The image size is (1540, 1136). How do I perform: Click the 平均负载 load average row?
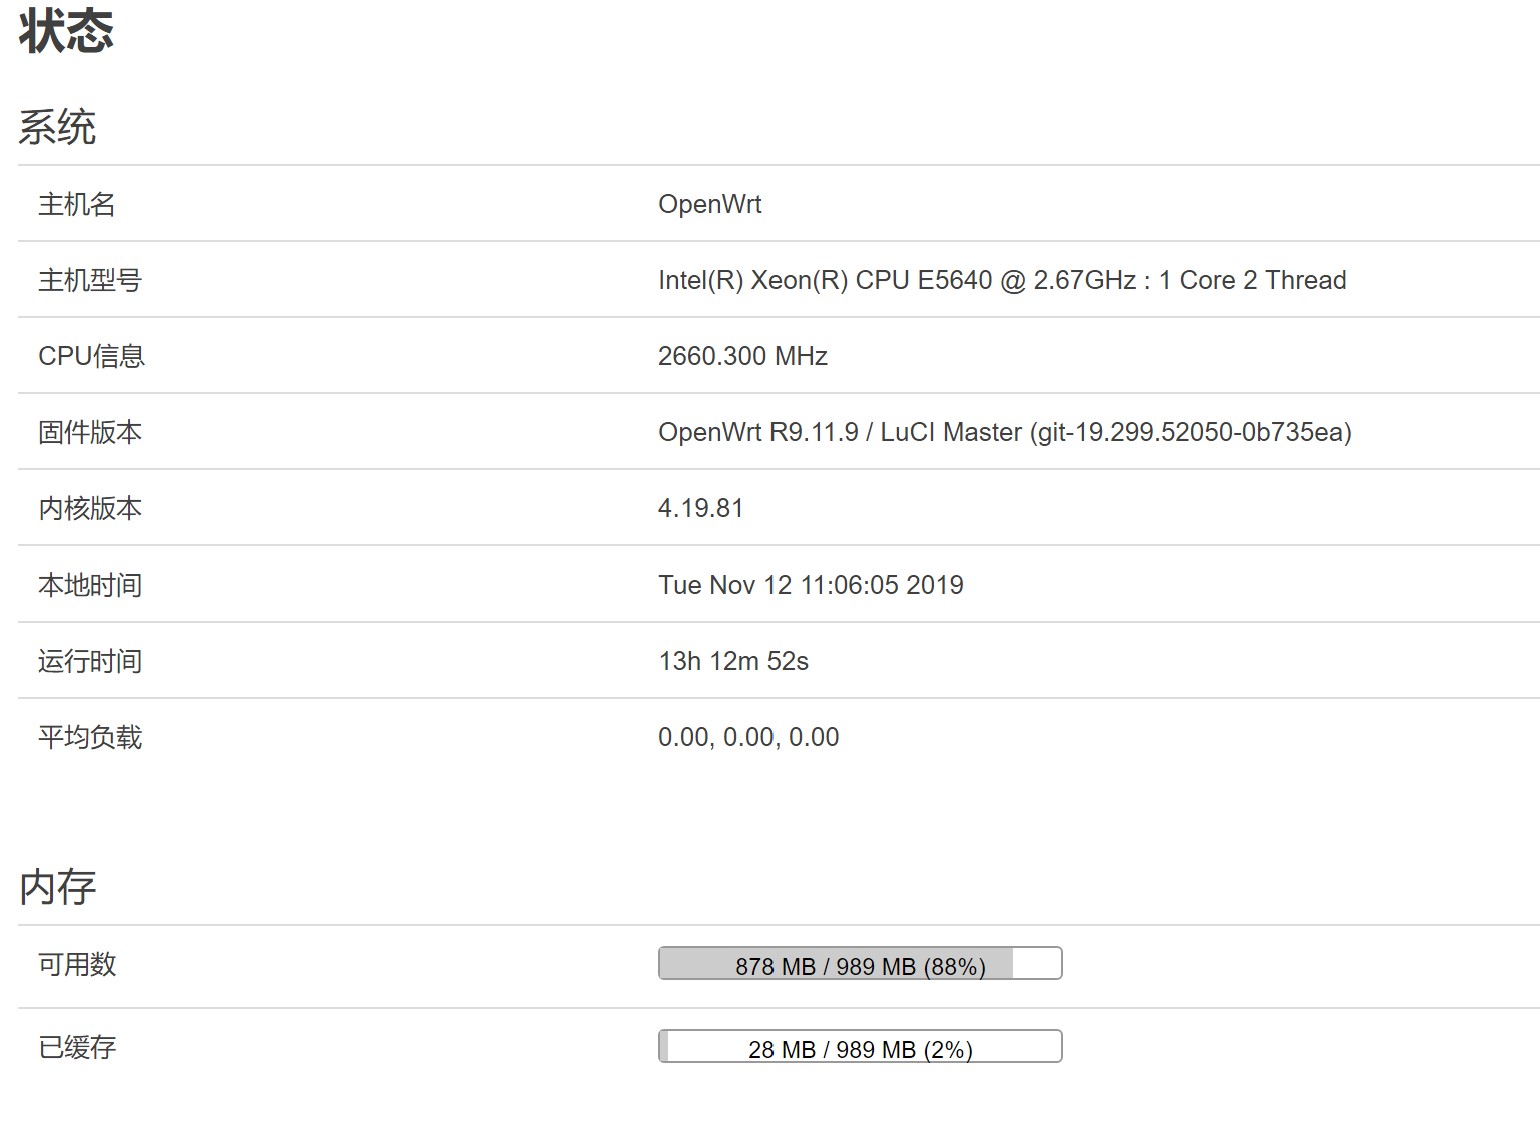point(88,737)
